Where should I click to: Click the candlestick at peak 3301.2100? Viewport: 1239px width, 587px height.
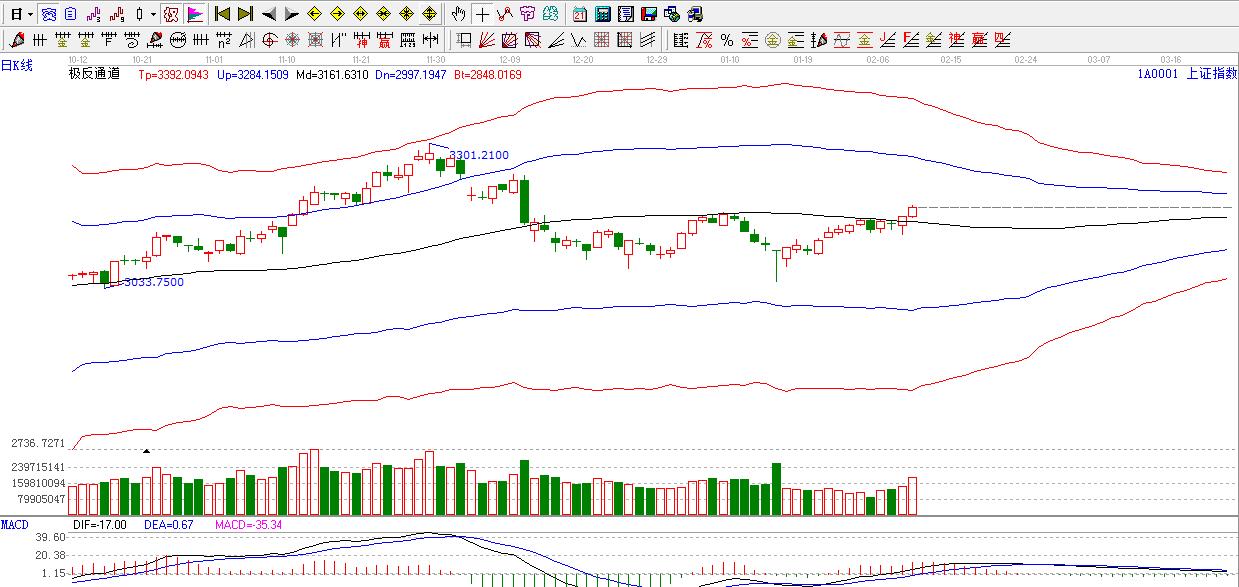point(429,154)
